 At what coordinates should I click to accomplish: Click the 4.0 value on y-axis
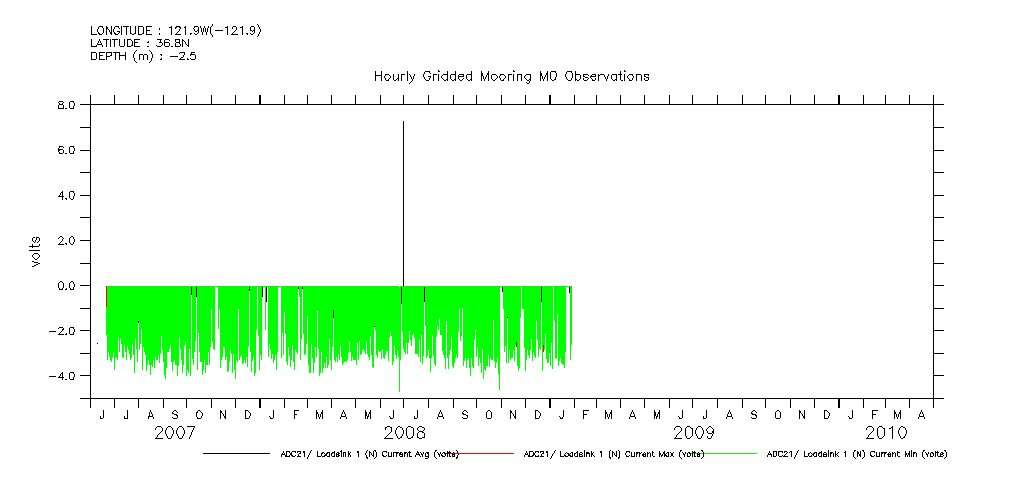[65, 195]
